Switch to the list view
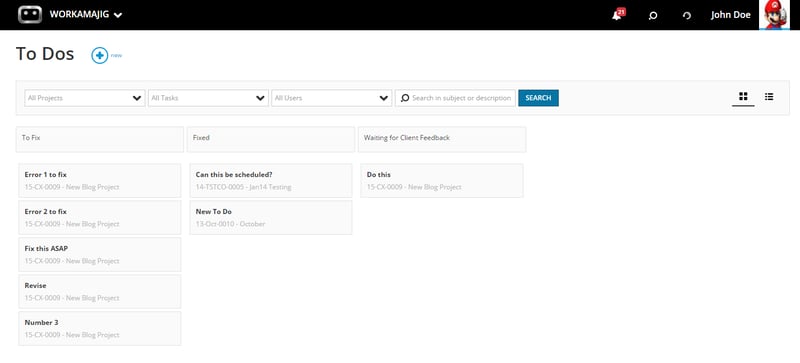 769,96
